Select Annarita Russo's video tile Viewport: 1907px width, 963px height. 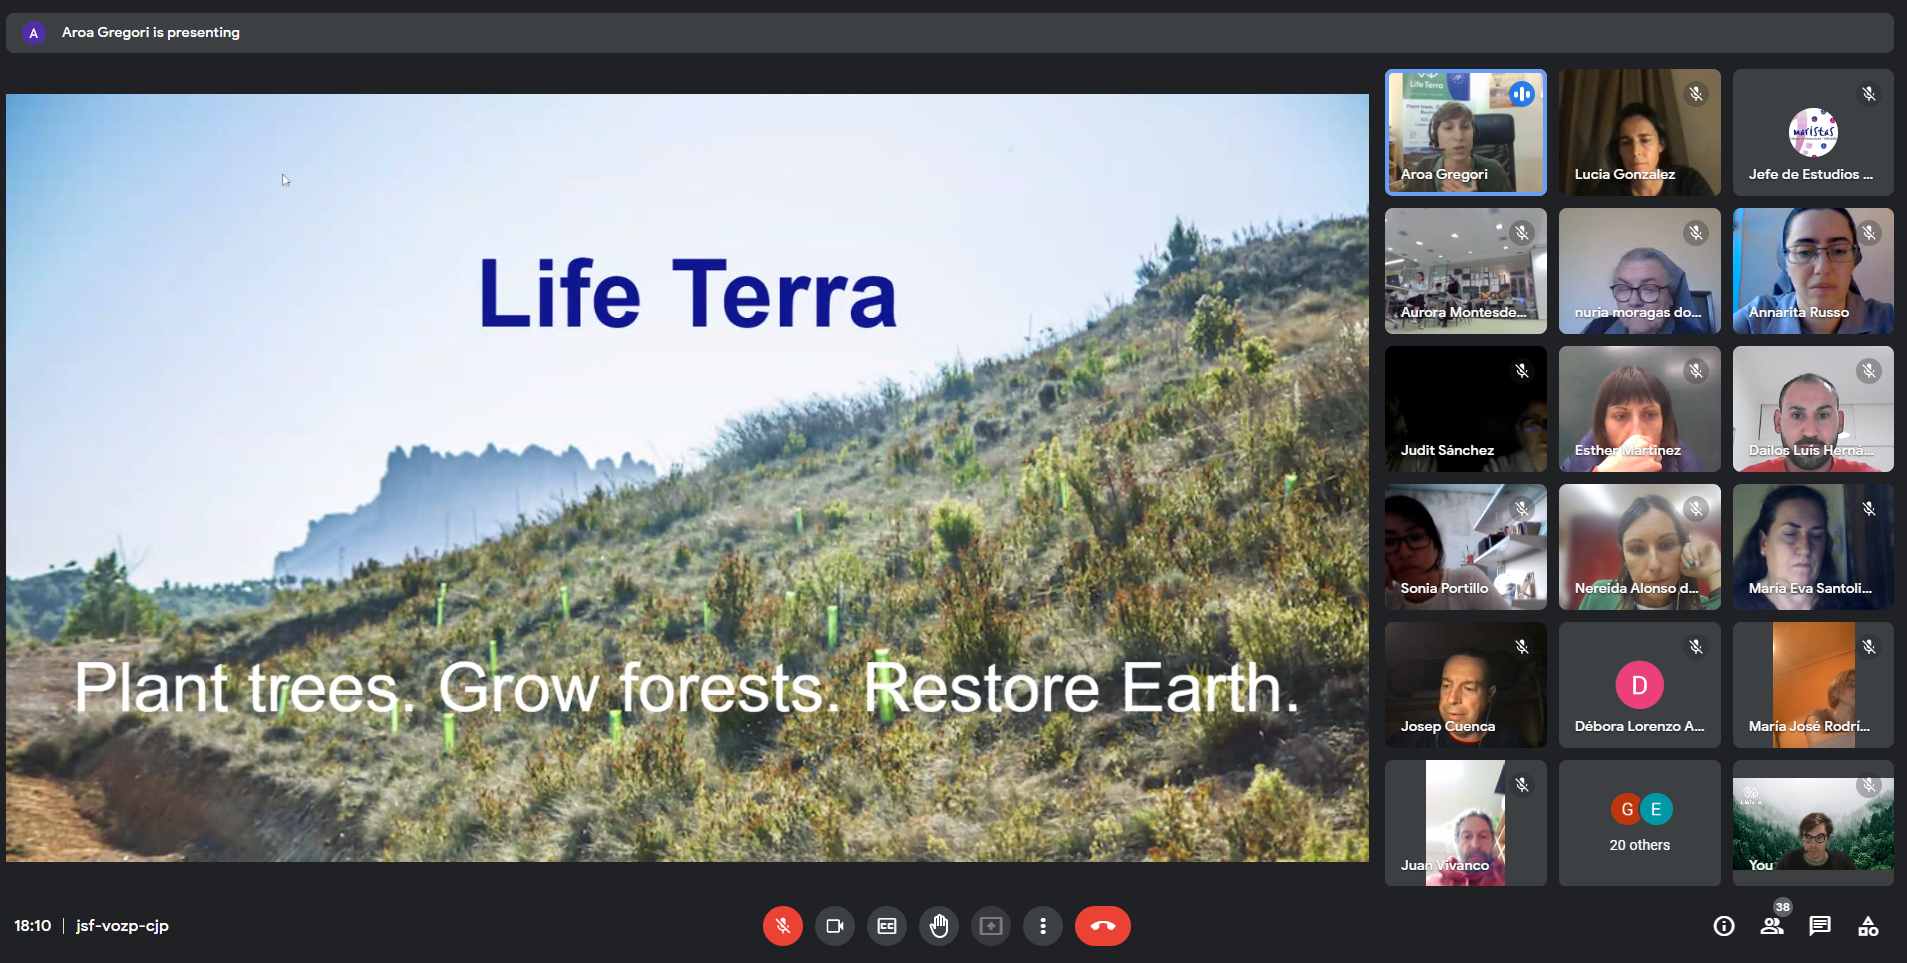coord(1813,271)
